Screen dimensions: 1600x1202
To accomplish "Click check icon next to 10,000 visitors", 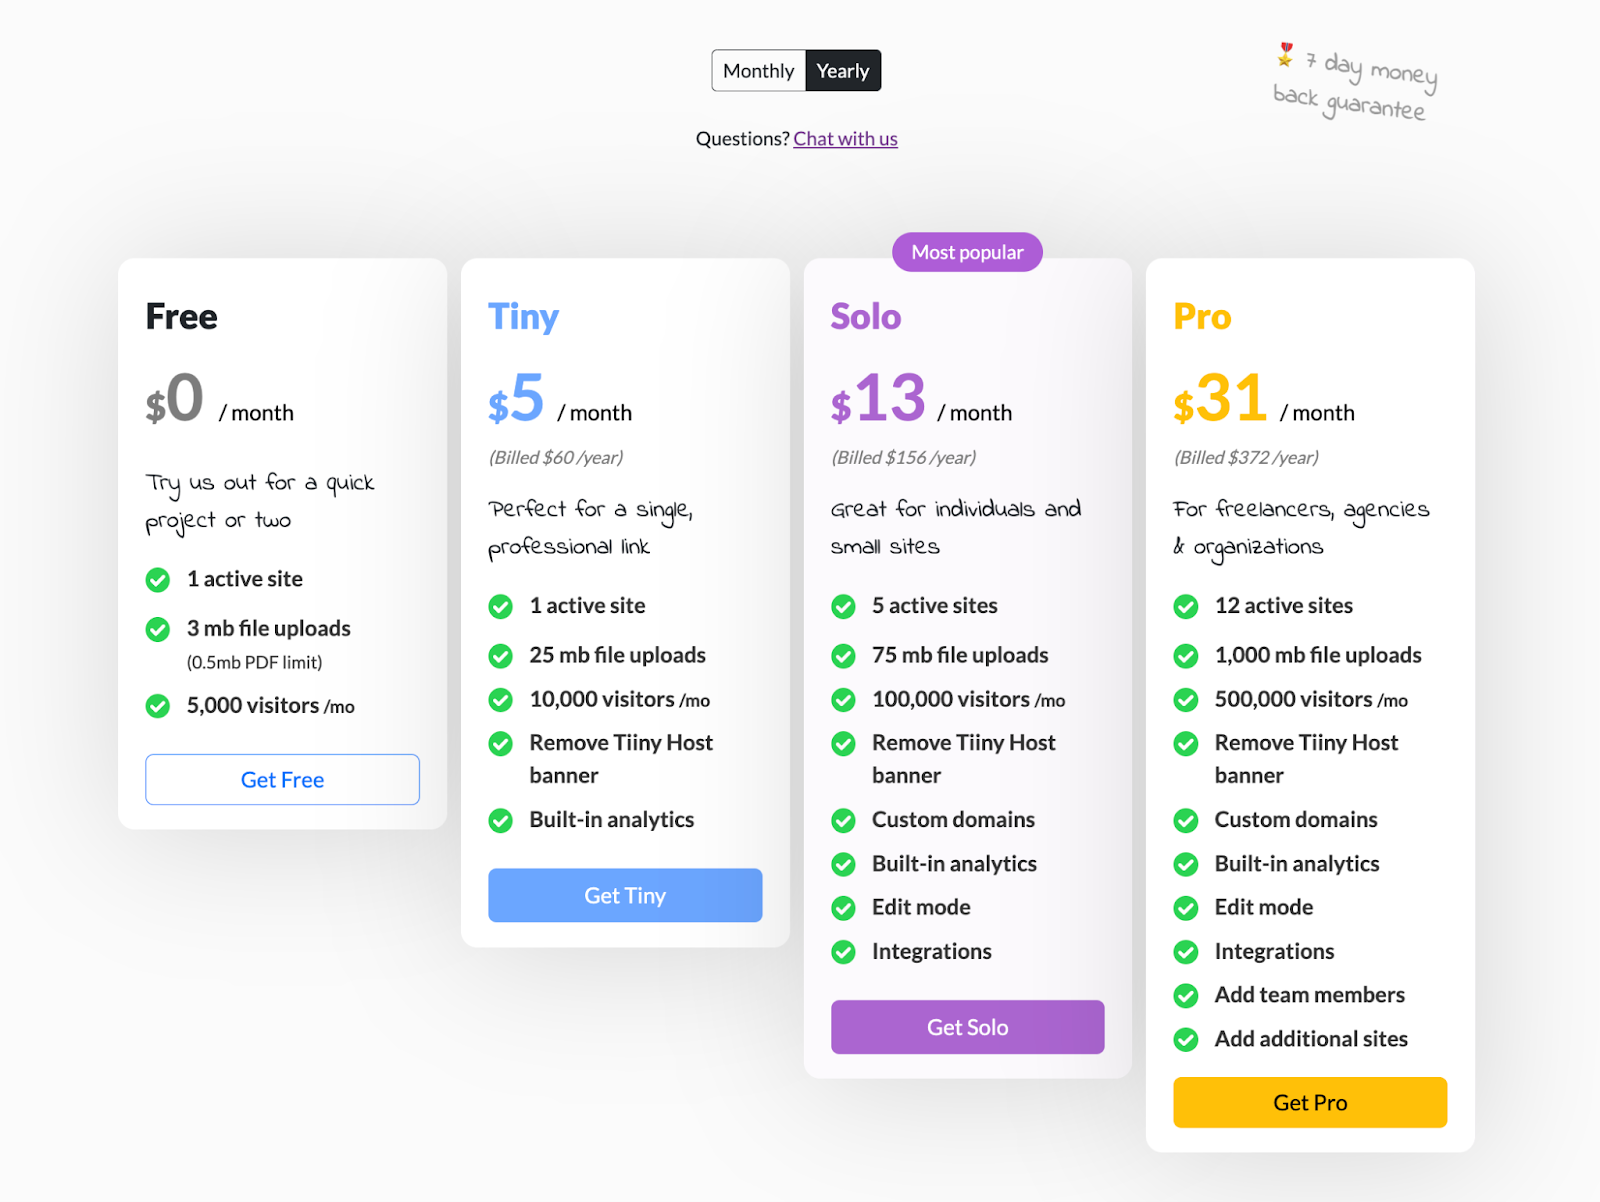I will tap(501, 700).
